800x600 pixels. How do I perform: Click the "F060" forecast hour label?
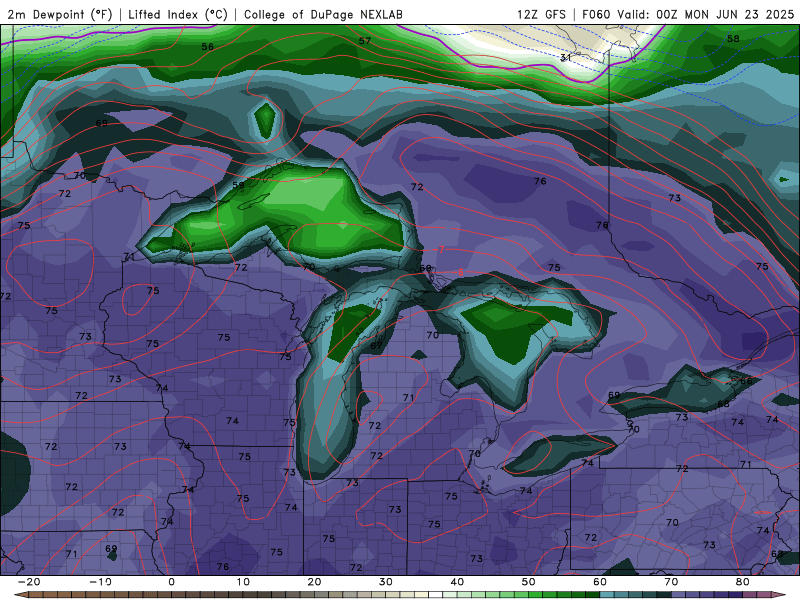tap(596, 14)
